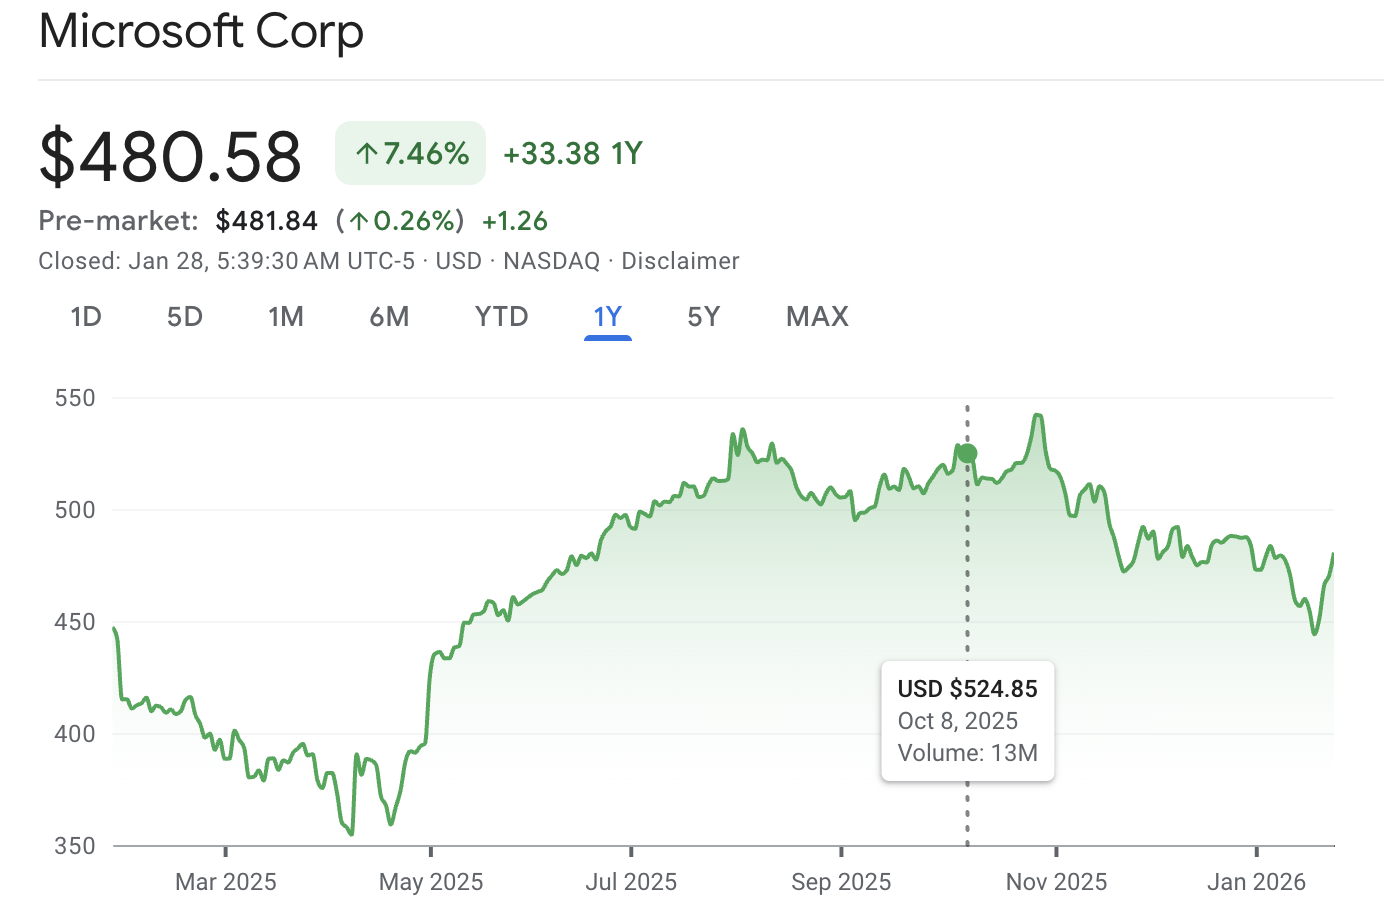This screenshot has height=918, width=1384.
Task: Open the 6M chart view
Action: 389,316
